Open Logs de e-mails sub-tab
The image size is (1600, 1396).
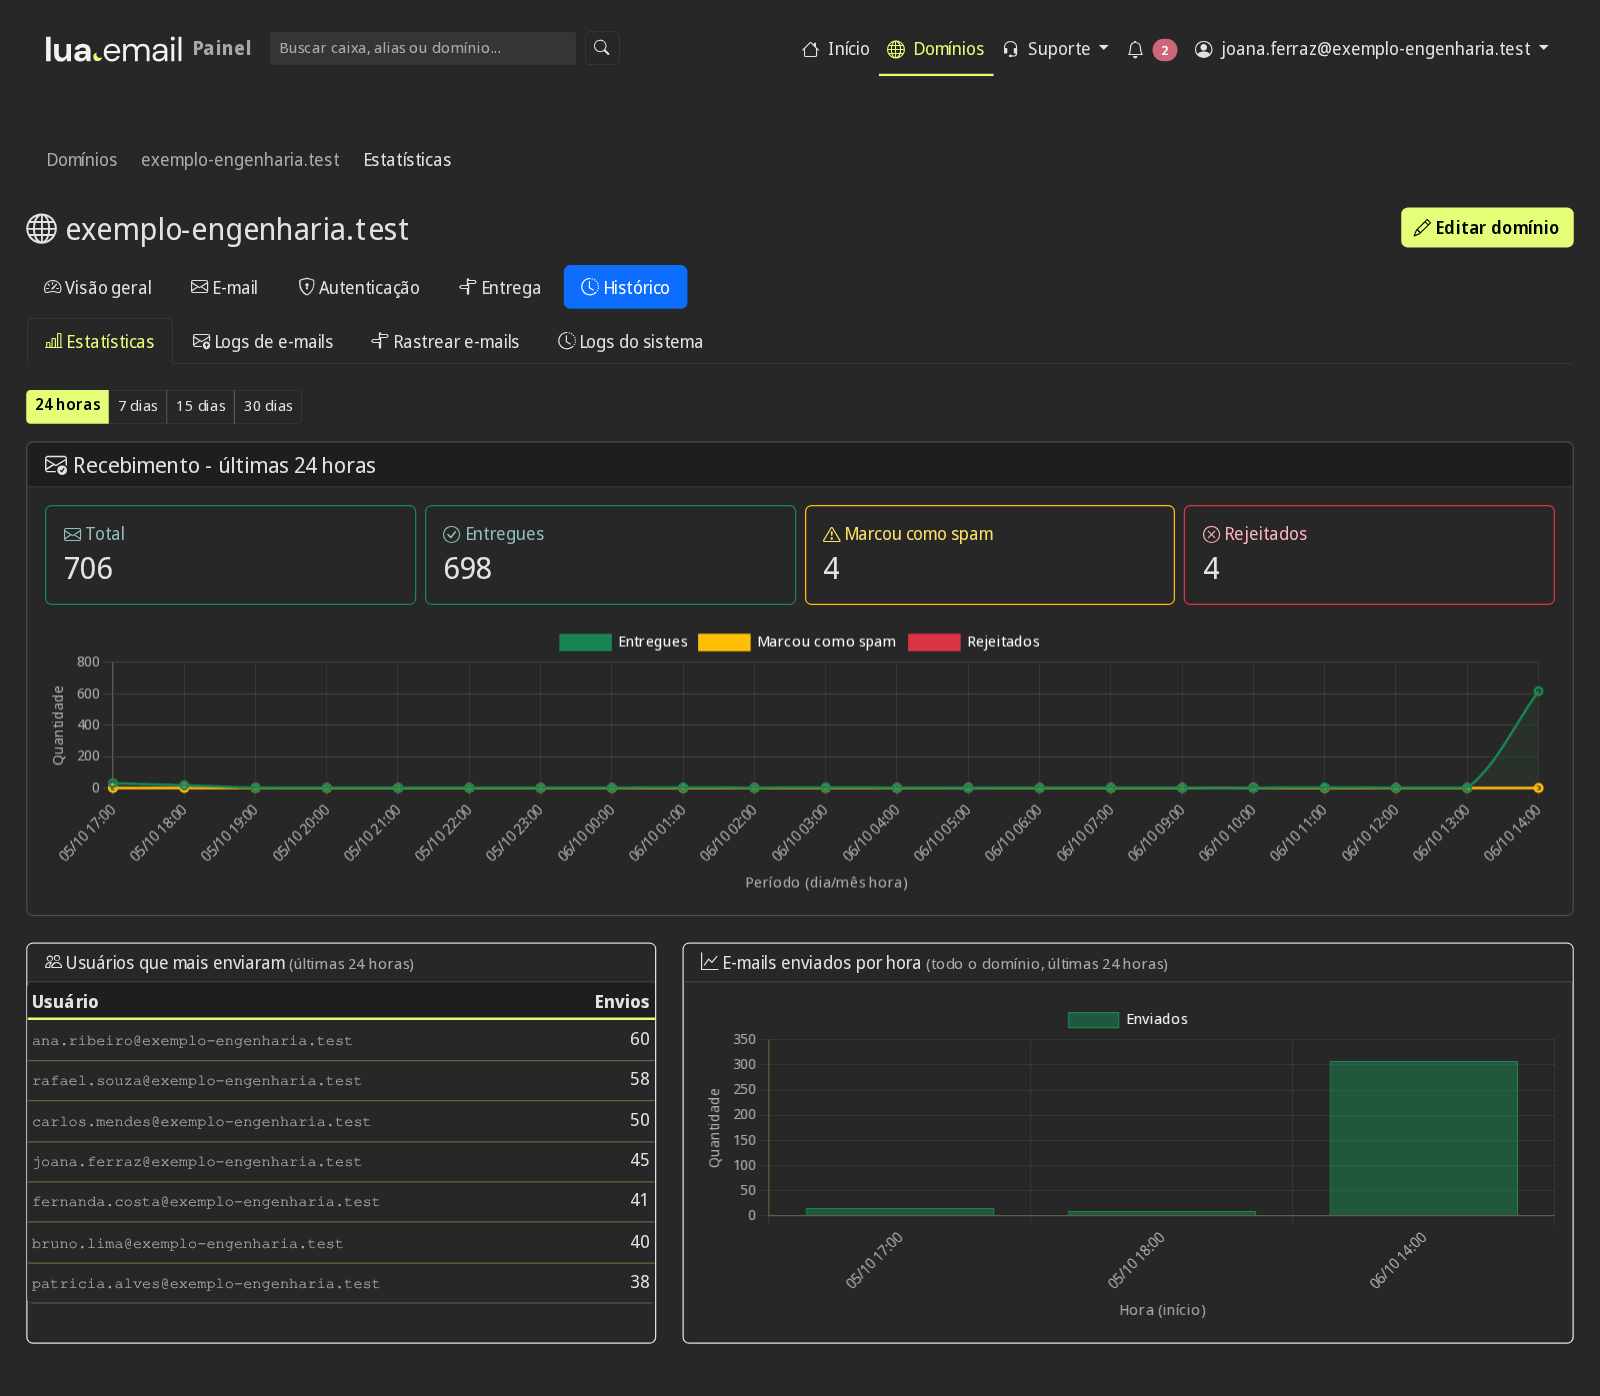[x=263, y=342]
